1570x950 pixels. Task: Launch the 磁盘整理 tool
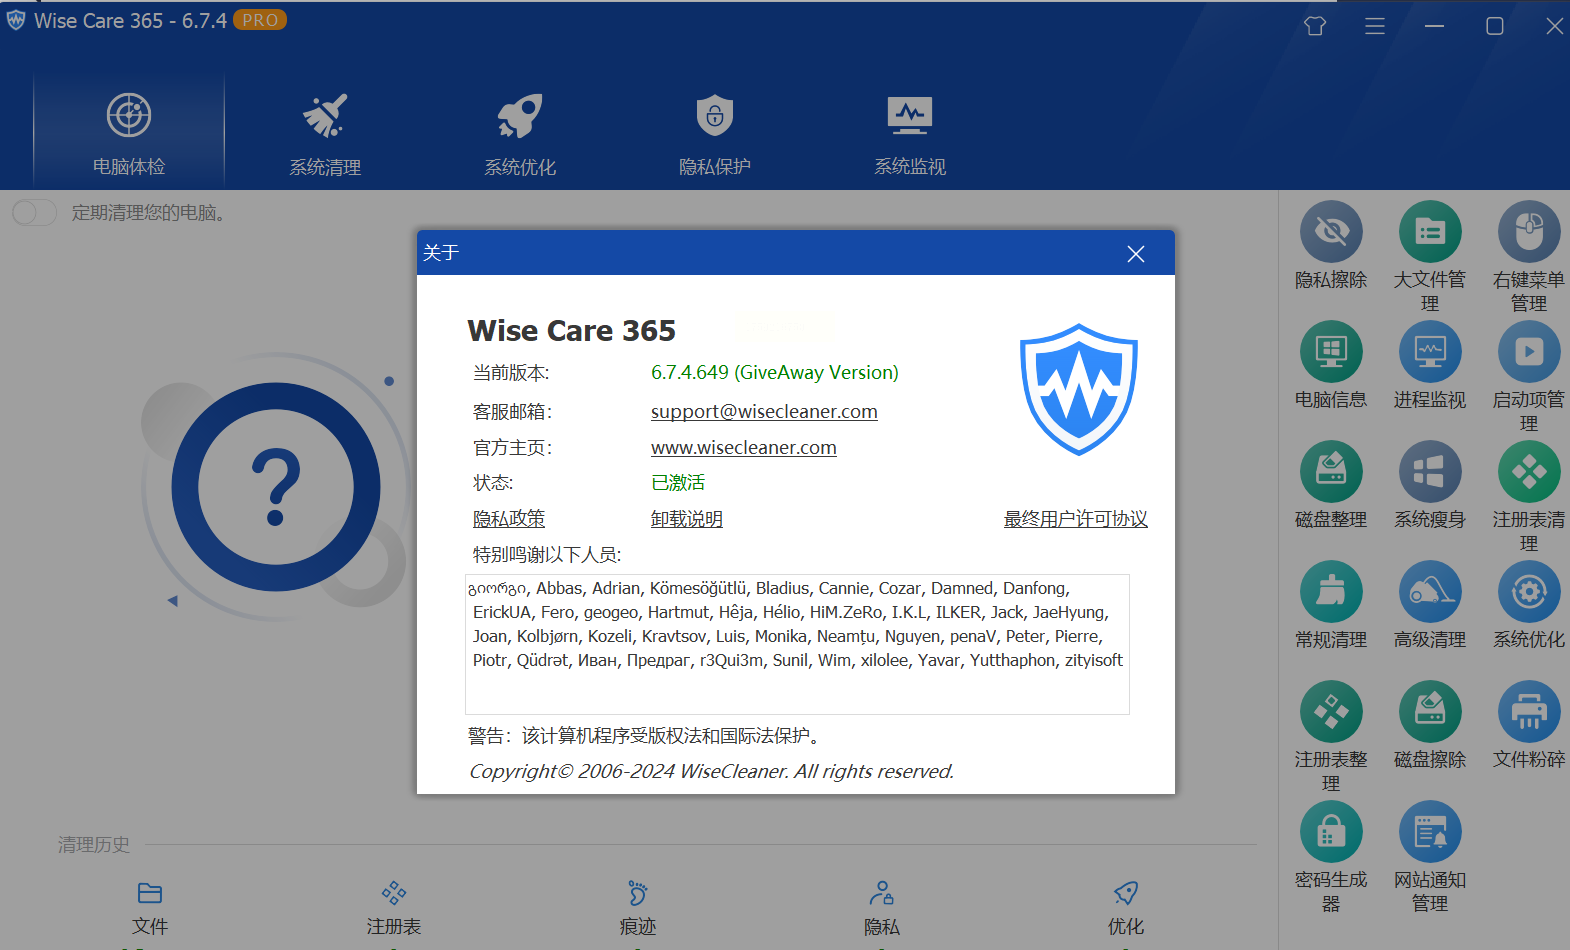click(1331, 486)
